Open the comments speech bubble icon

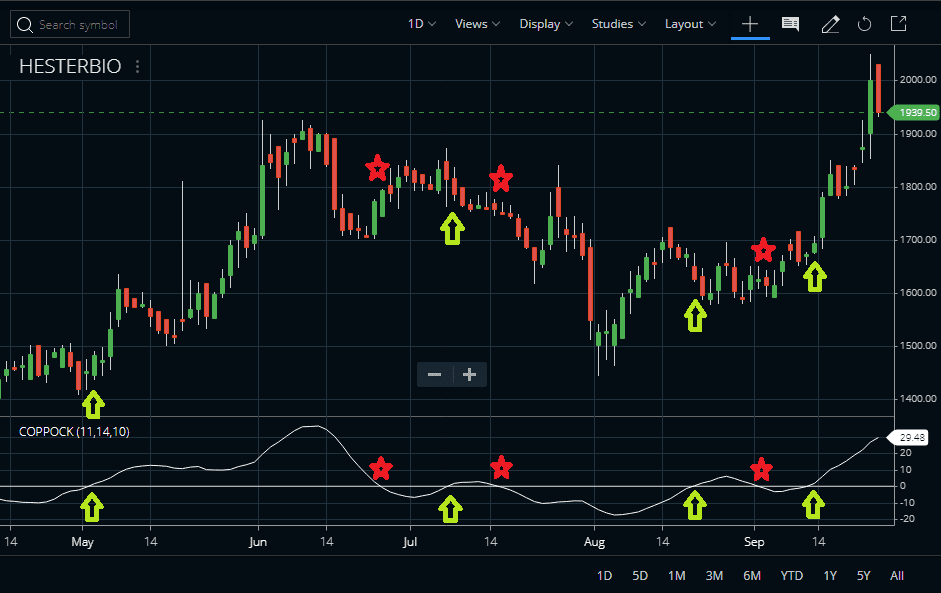pyautogui.click(x=790, y=24)
